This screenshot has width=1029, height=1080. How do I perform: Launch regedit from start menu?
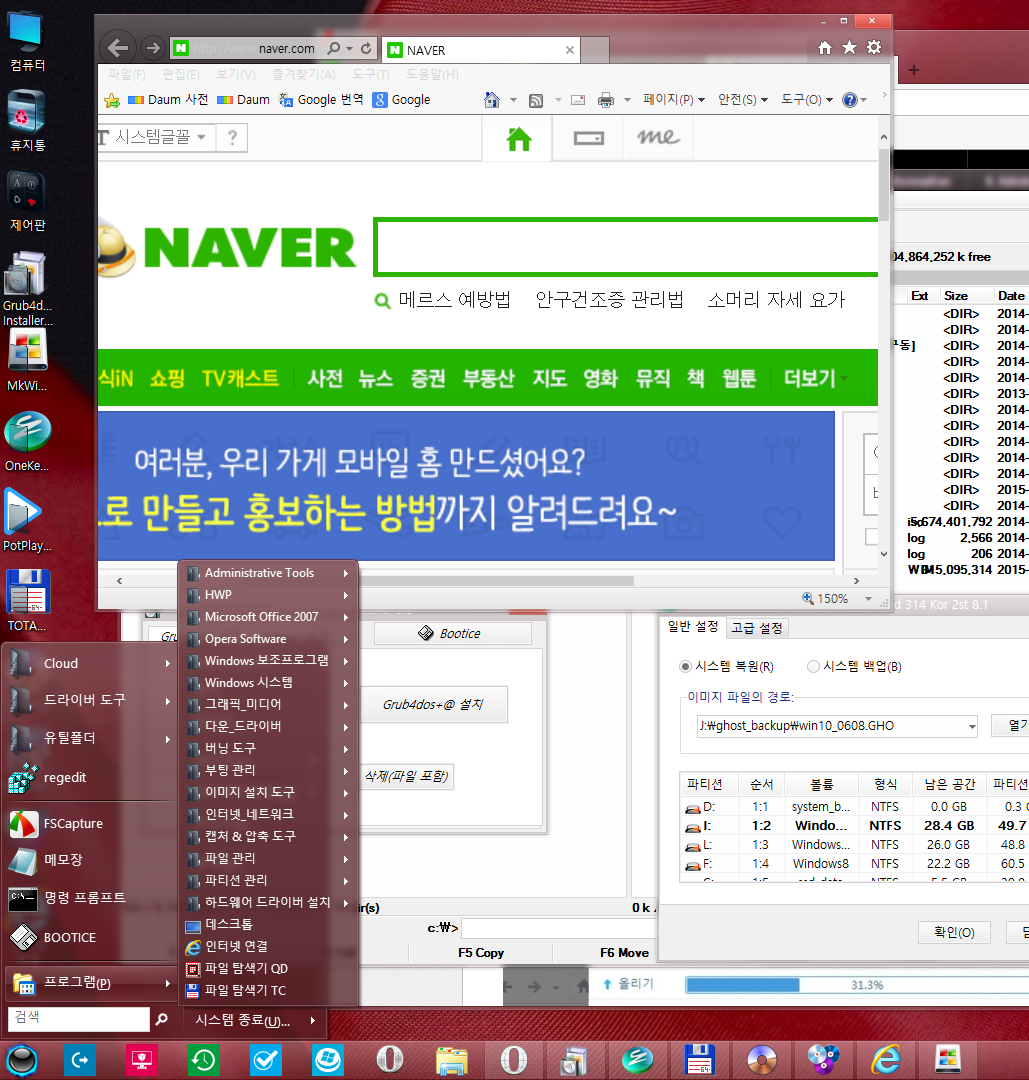tap(88, 778)
